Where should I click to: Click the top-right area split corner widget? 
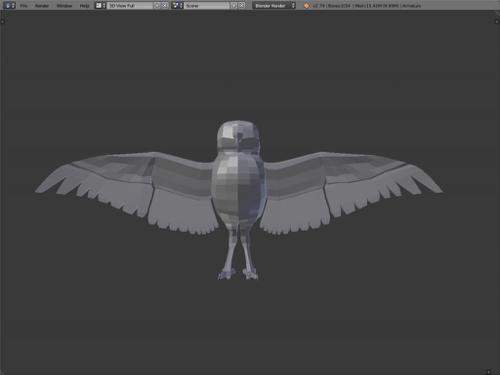tap(497, 22)
